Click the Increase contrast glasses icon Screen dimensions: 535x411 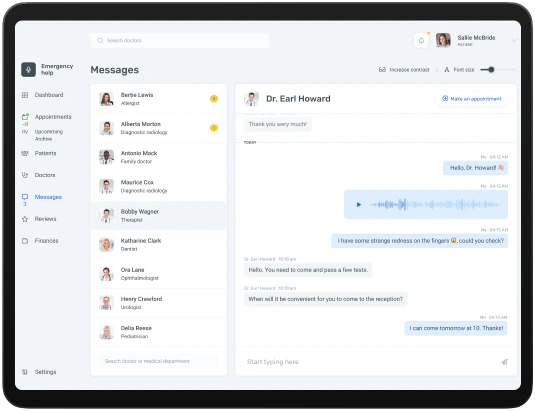pos(382,70)
